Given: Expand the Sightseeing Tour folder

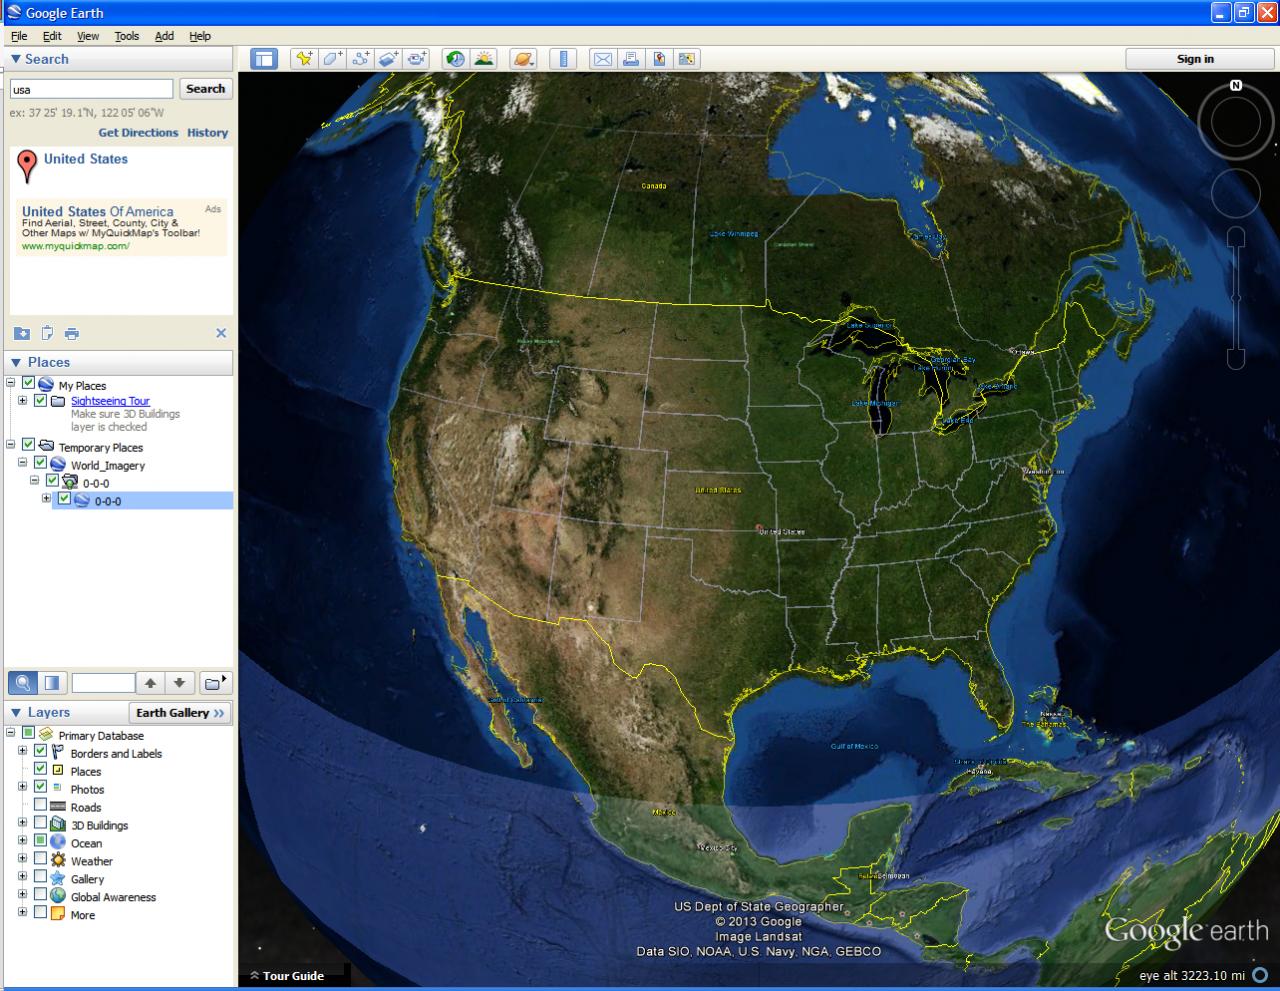Looking at the screenshot, I should [22, 400].
